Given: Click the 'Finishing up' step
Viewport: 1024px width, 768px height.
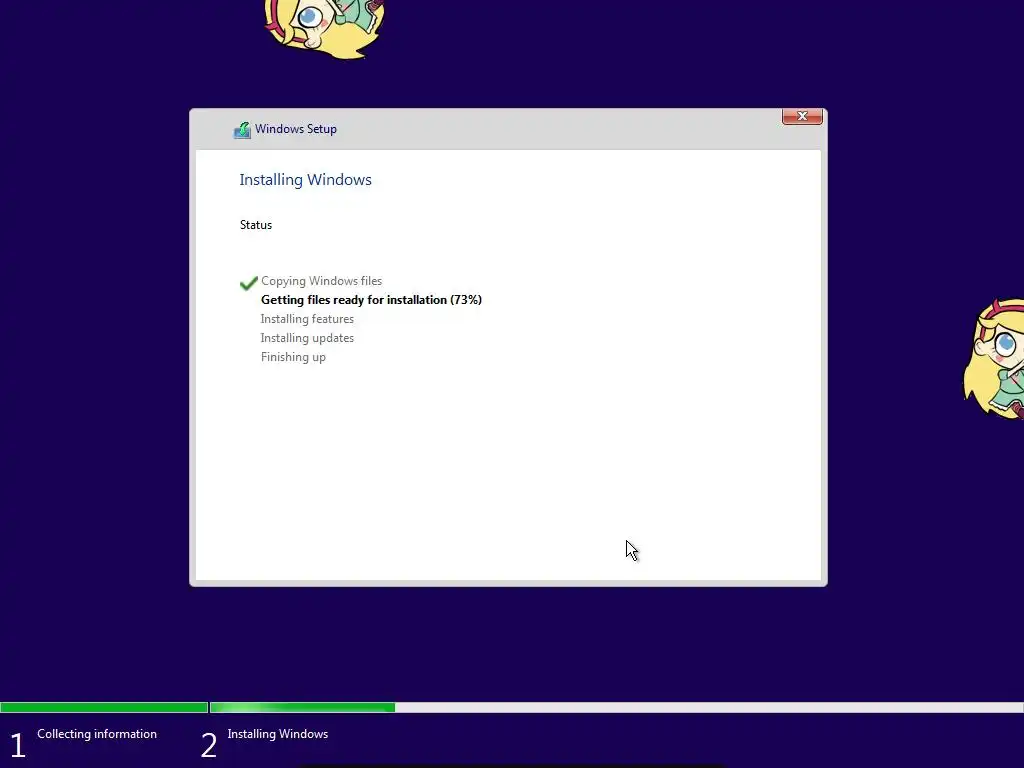Looking at the screenshot, I should point(293,357).
